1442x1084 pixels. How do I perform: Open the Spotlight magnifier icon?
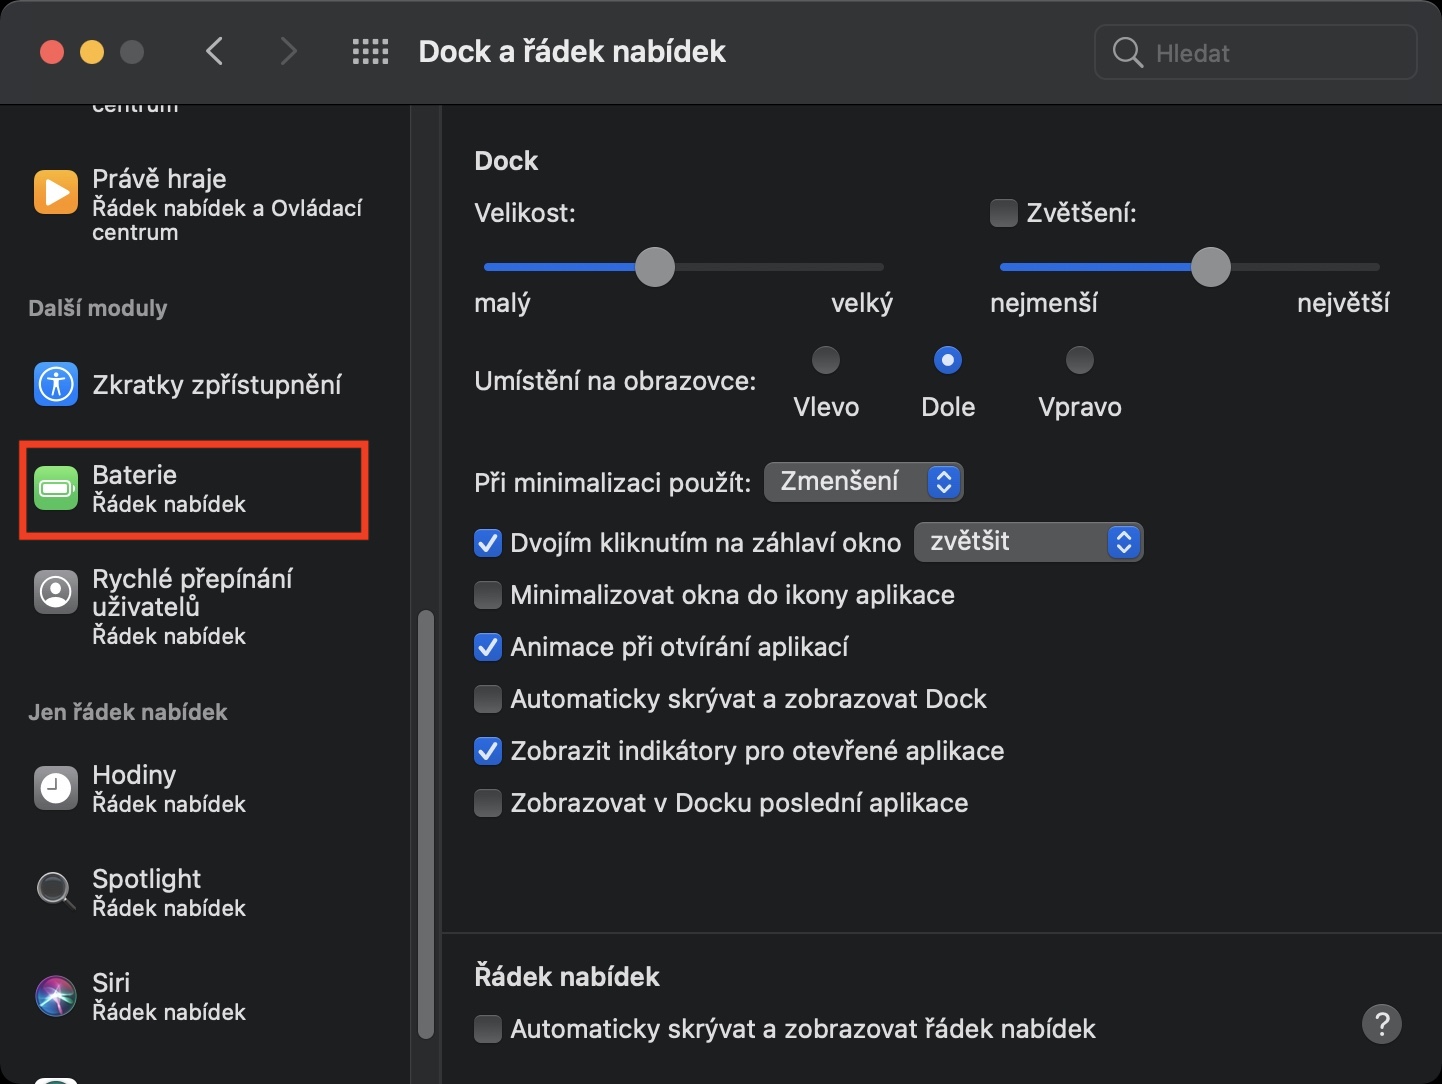(56, 889)
